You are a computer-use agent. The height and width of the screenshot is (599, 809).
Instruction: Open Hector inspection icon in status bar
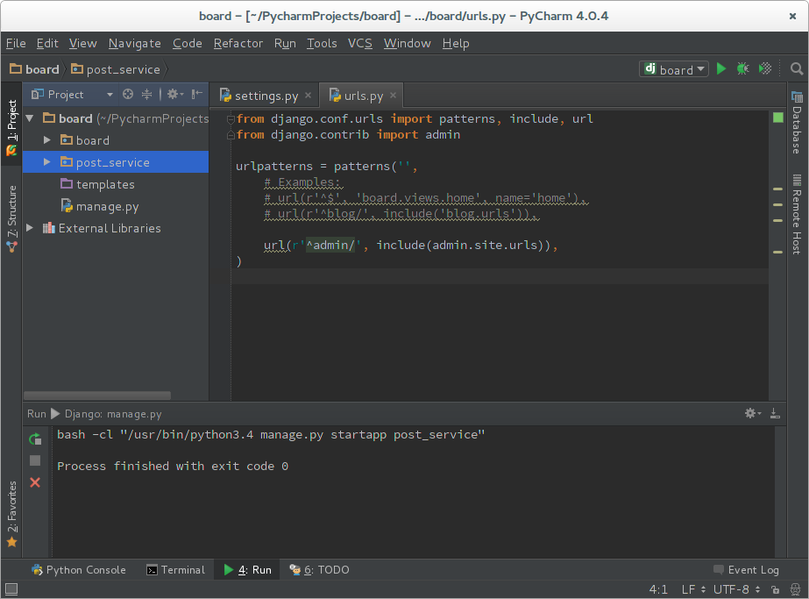tap(795, 589)
